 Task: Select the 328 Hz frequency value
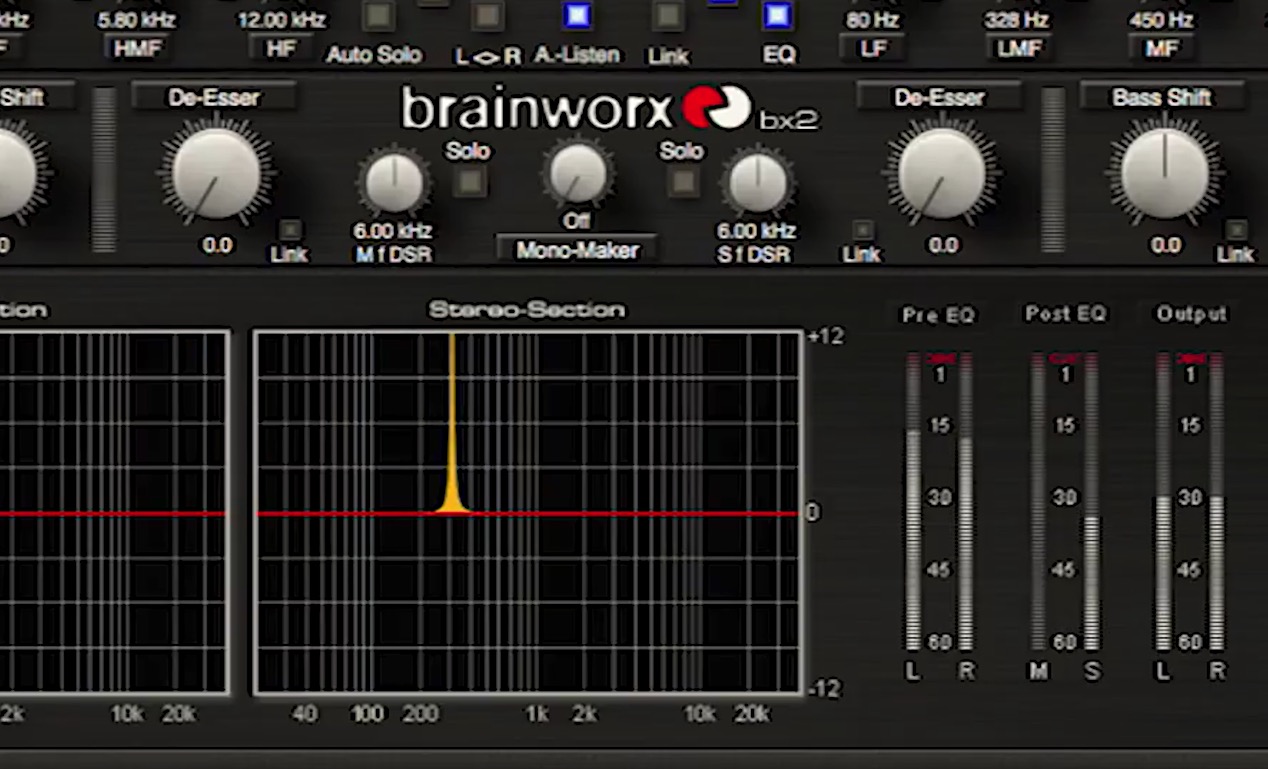click(x=1016, y=20)
